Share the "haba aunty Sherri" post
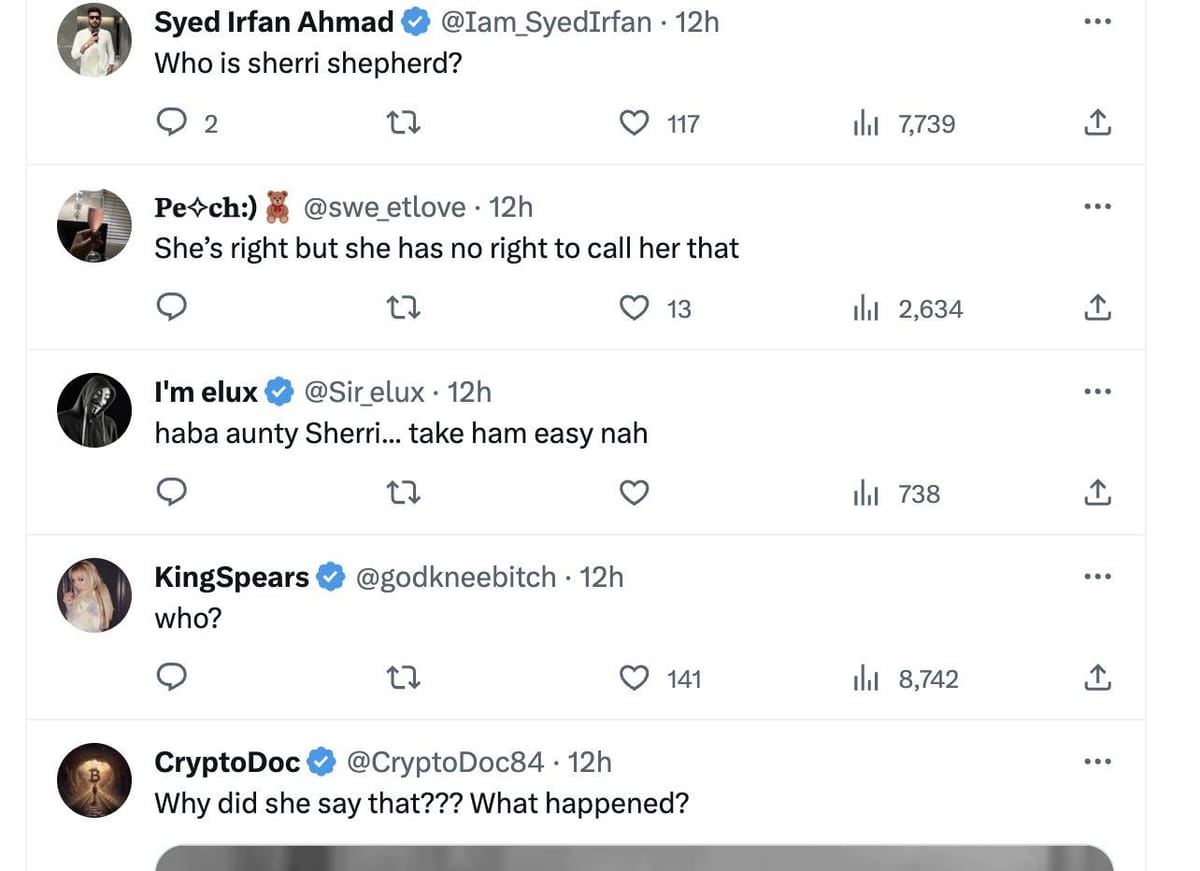 point(1097,492)
